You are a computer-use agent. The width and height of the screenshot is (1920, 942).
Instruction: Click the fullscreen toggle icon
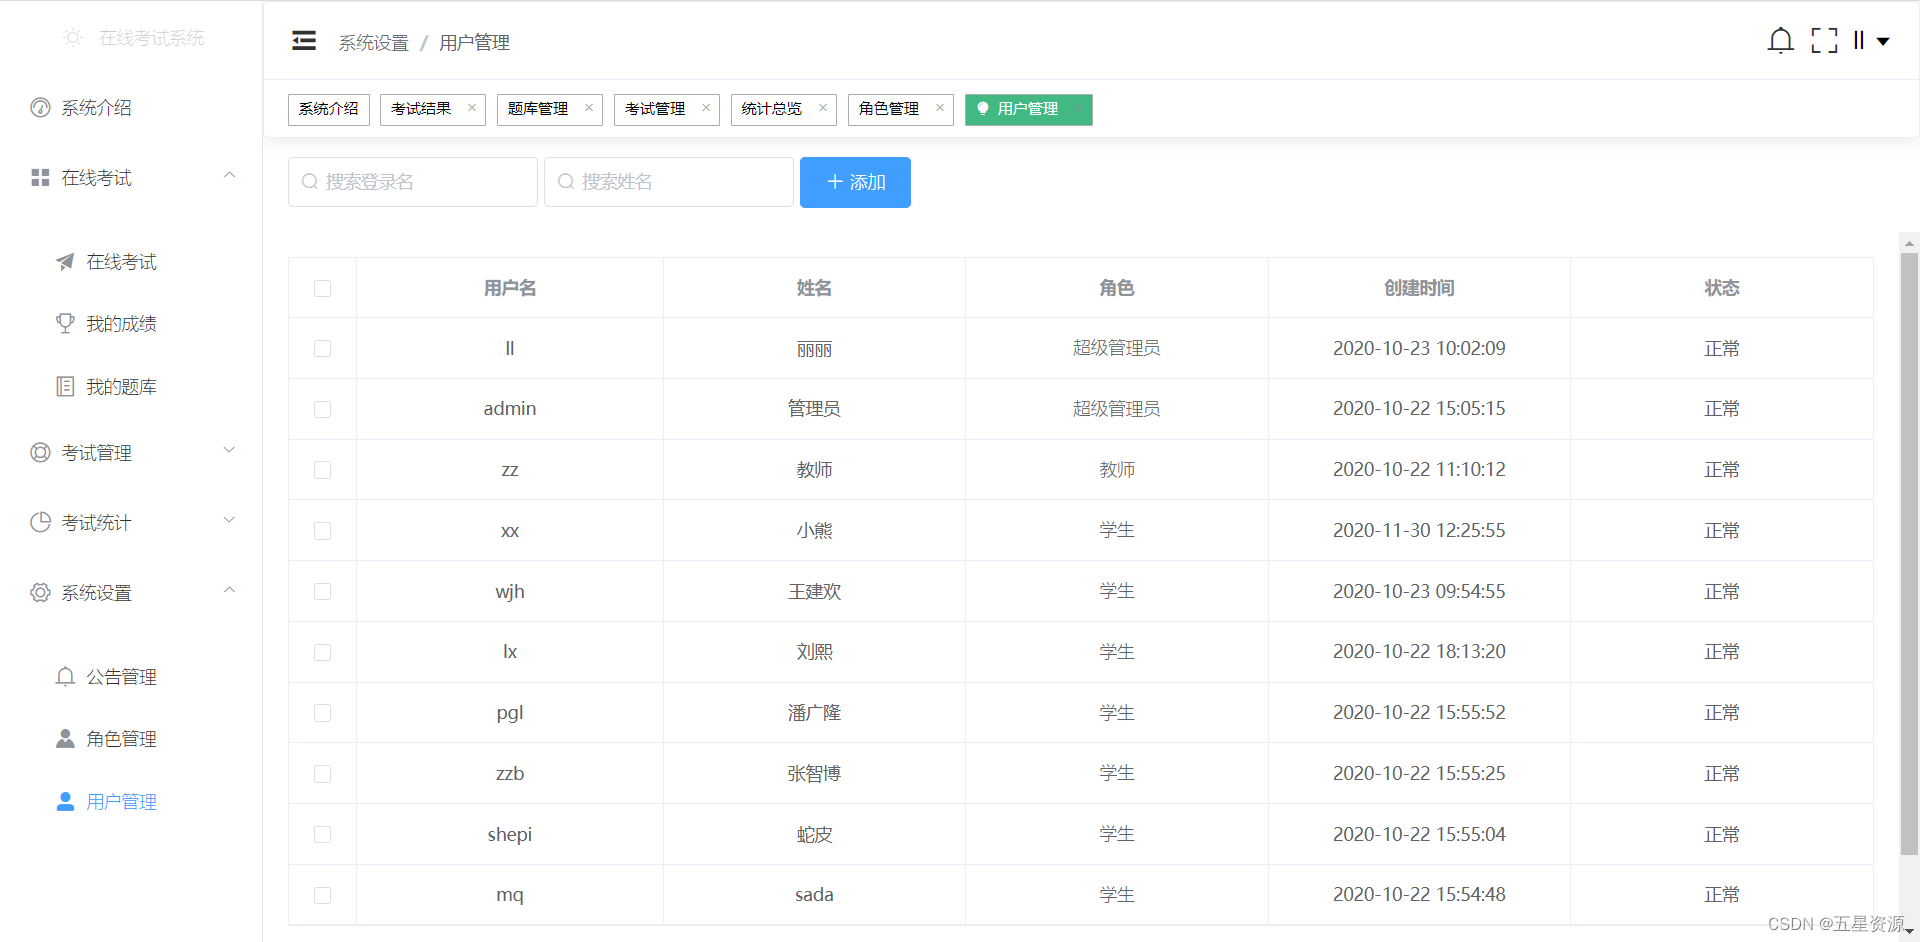pos(1824,41)
